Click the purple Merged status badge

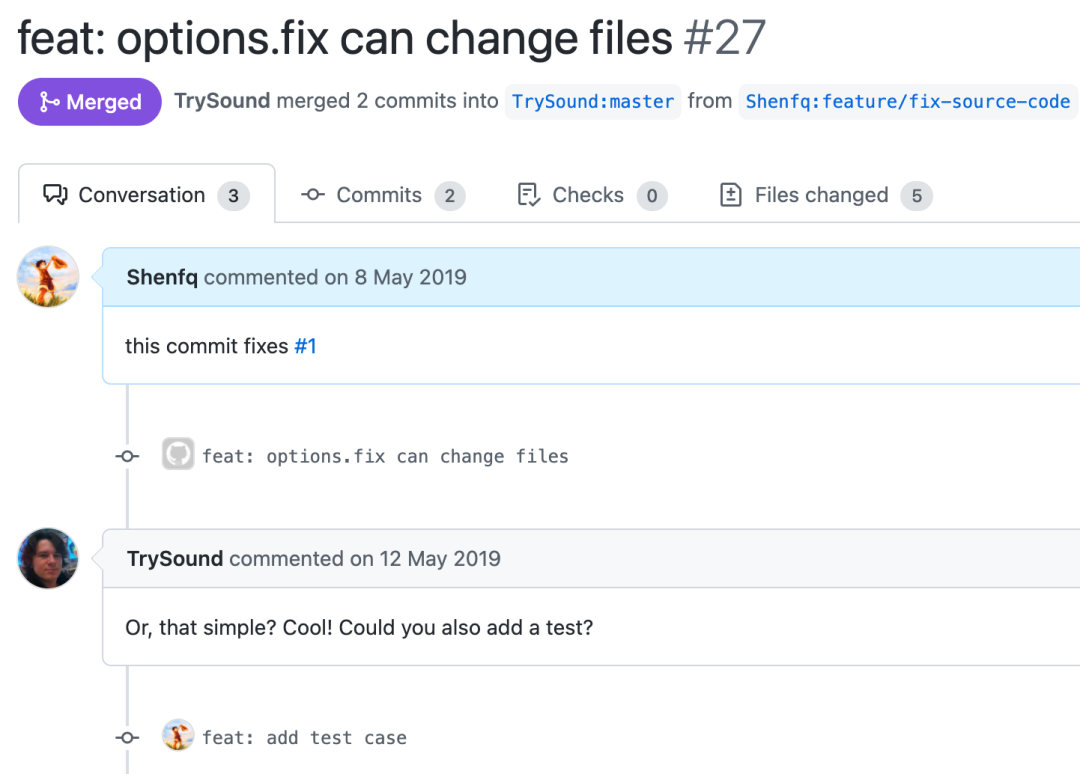pyautogui.click(x=90, y=102)
